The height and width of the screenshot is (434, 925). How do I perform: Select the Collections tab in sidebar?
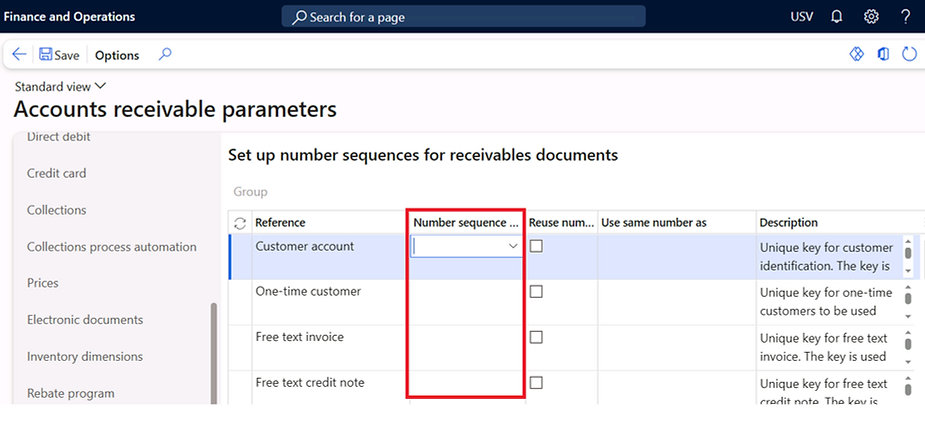pos(57,210)
